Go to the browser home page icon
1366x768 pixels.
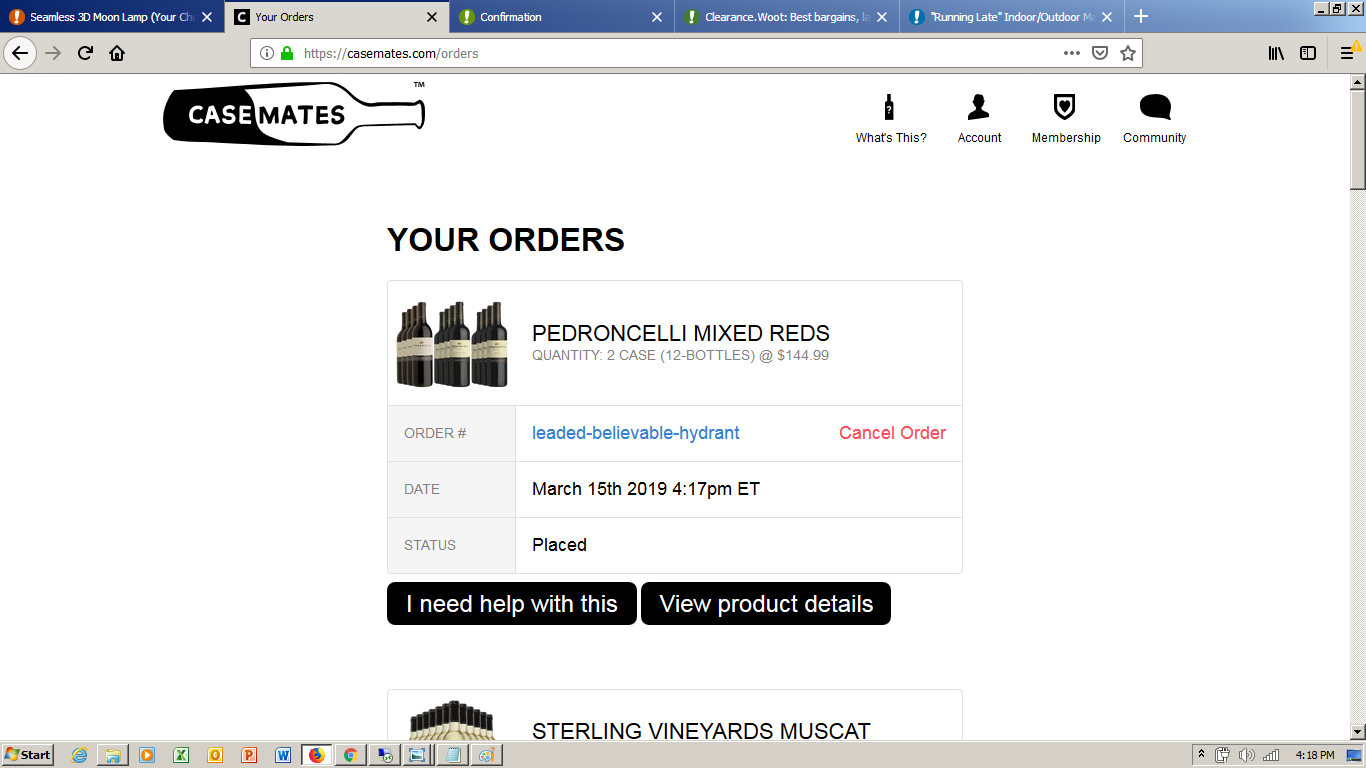tap(117, 53)
